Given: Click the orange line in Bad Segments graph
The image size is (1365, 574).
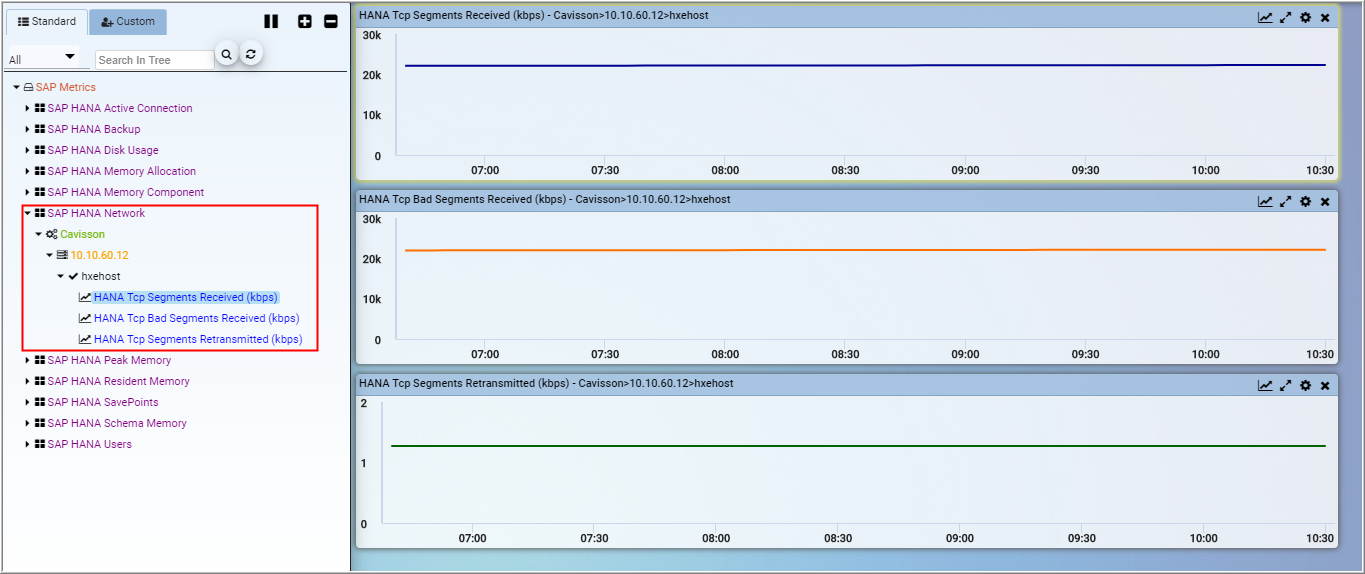Looking at the screenshot, I should (x=865, y=250).
